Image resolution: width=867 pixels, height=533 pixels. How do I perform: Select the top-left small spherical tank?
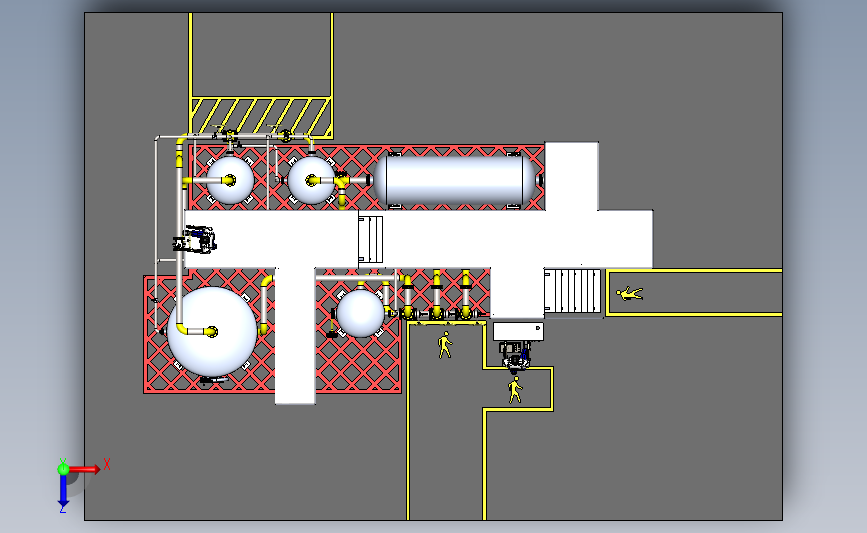(x=230, y=180)
